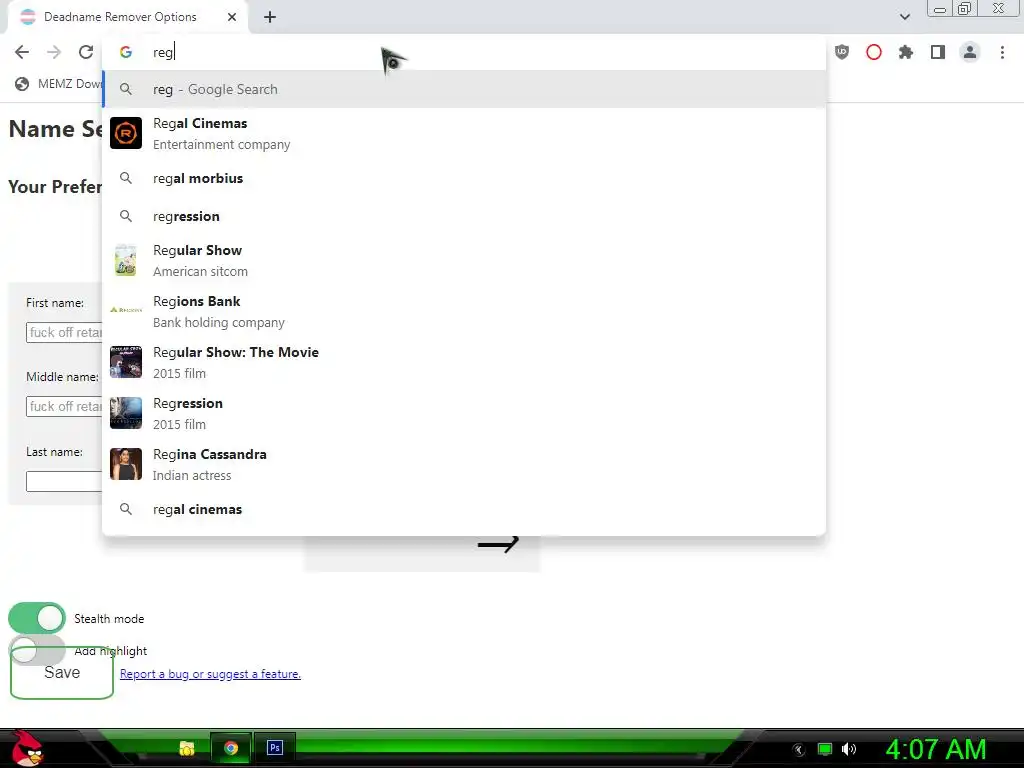The image size is (1024, 768).
Task: Choose the Regular Show American sitcom suggestion
Action: (464, 261)
